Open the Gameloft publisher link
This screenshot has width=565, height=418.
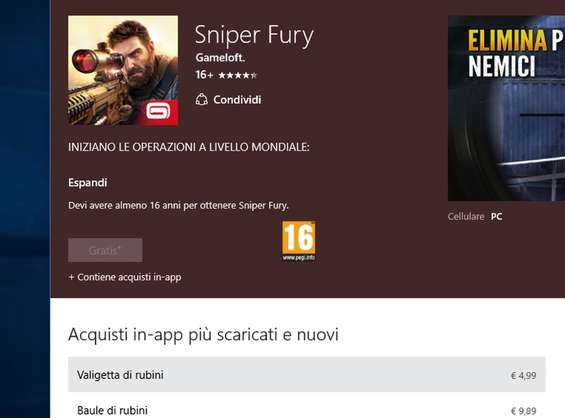pos(220,58)
